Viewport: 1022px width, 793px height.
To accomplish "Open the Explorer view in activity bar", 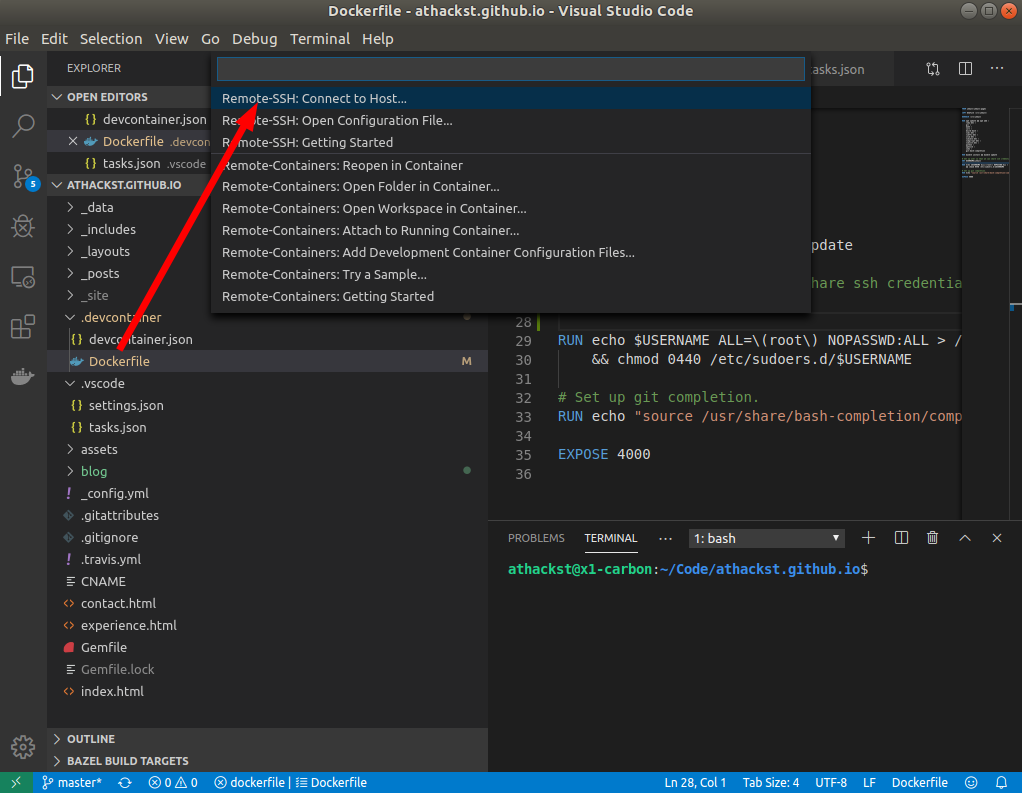I will 23,76.
